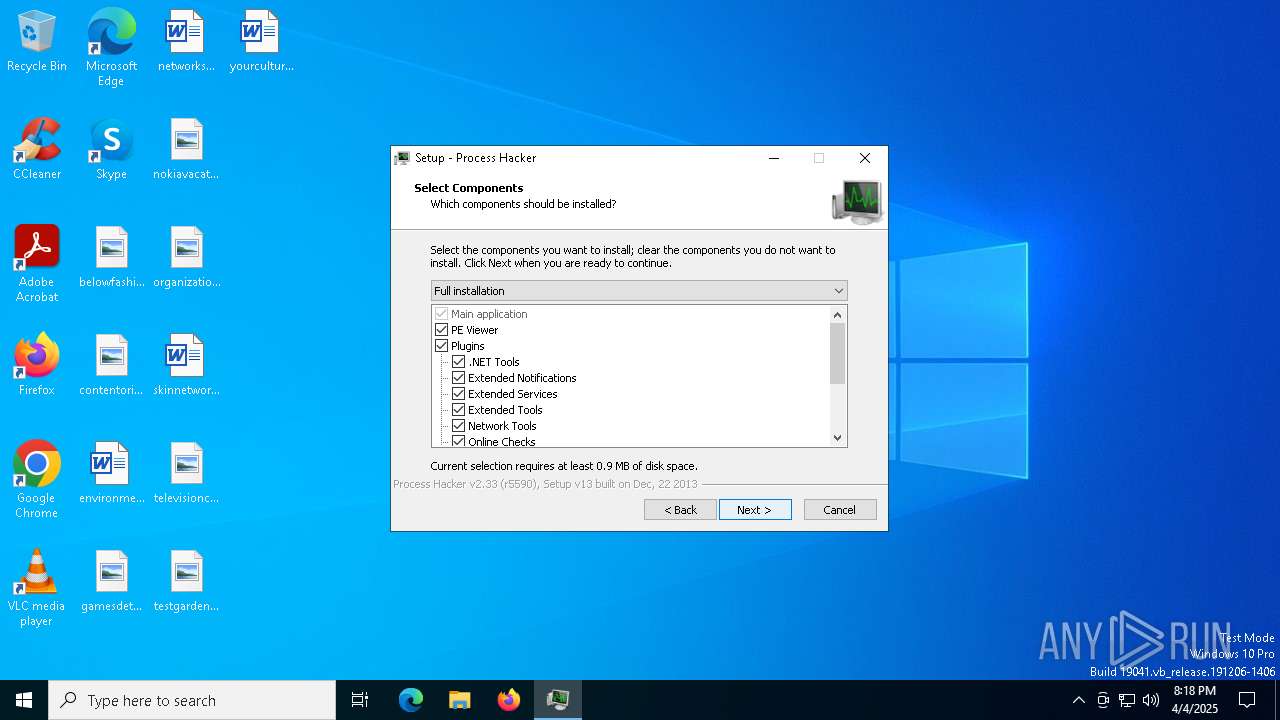Image resolution: width=1280 pixels, height=720 pixels.
Task: Open the Full installation type dropdown
Action: (x=639, y=291)
